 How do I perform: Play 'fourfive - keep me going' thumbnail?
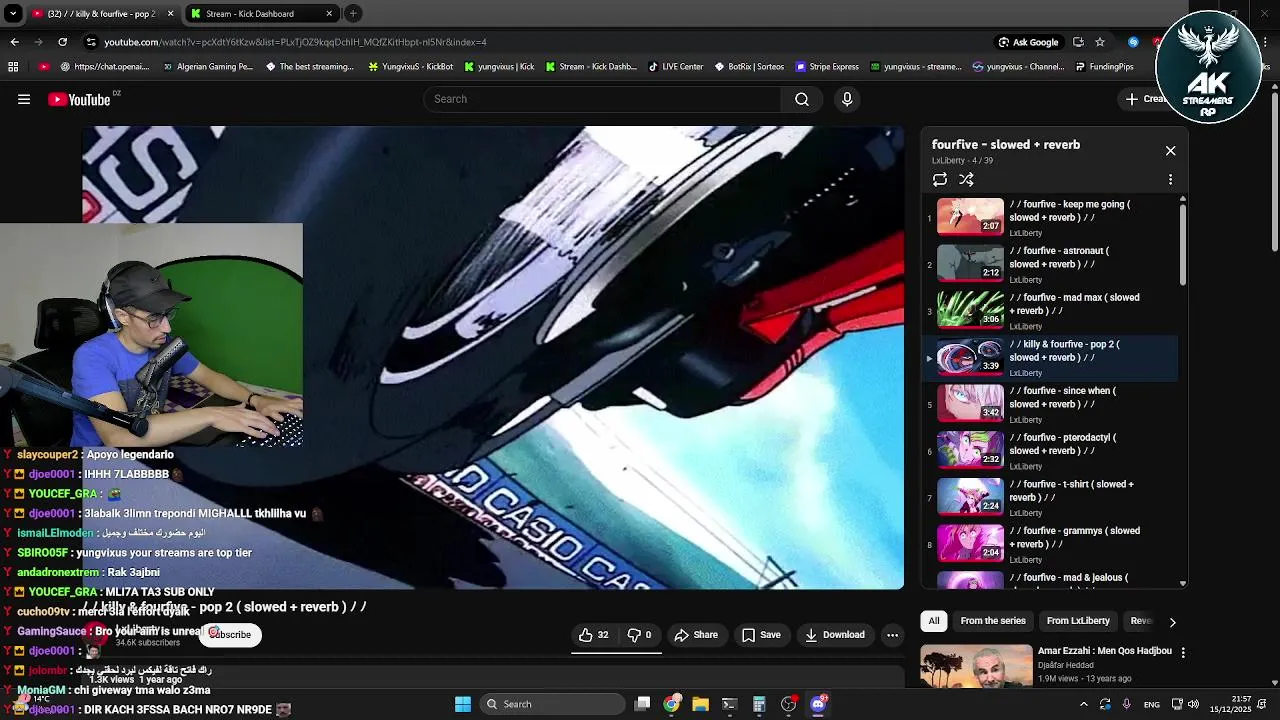point(970,217)
